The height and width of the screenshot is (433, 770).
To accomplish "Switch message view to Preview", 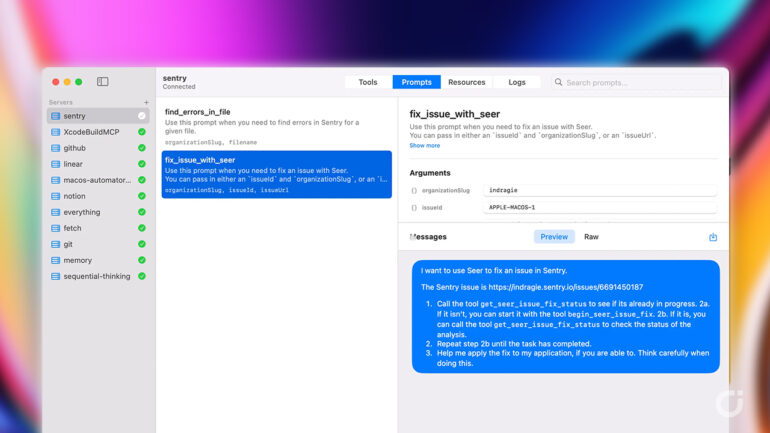I will (554, 237).
